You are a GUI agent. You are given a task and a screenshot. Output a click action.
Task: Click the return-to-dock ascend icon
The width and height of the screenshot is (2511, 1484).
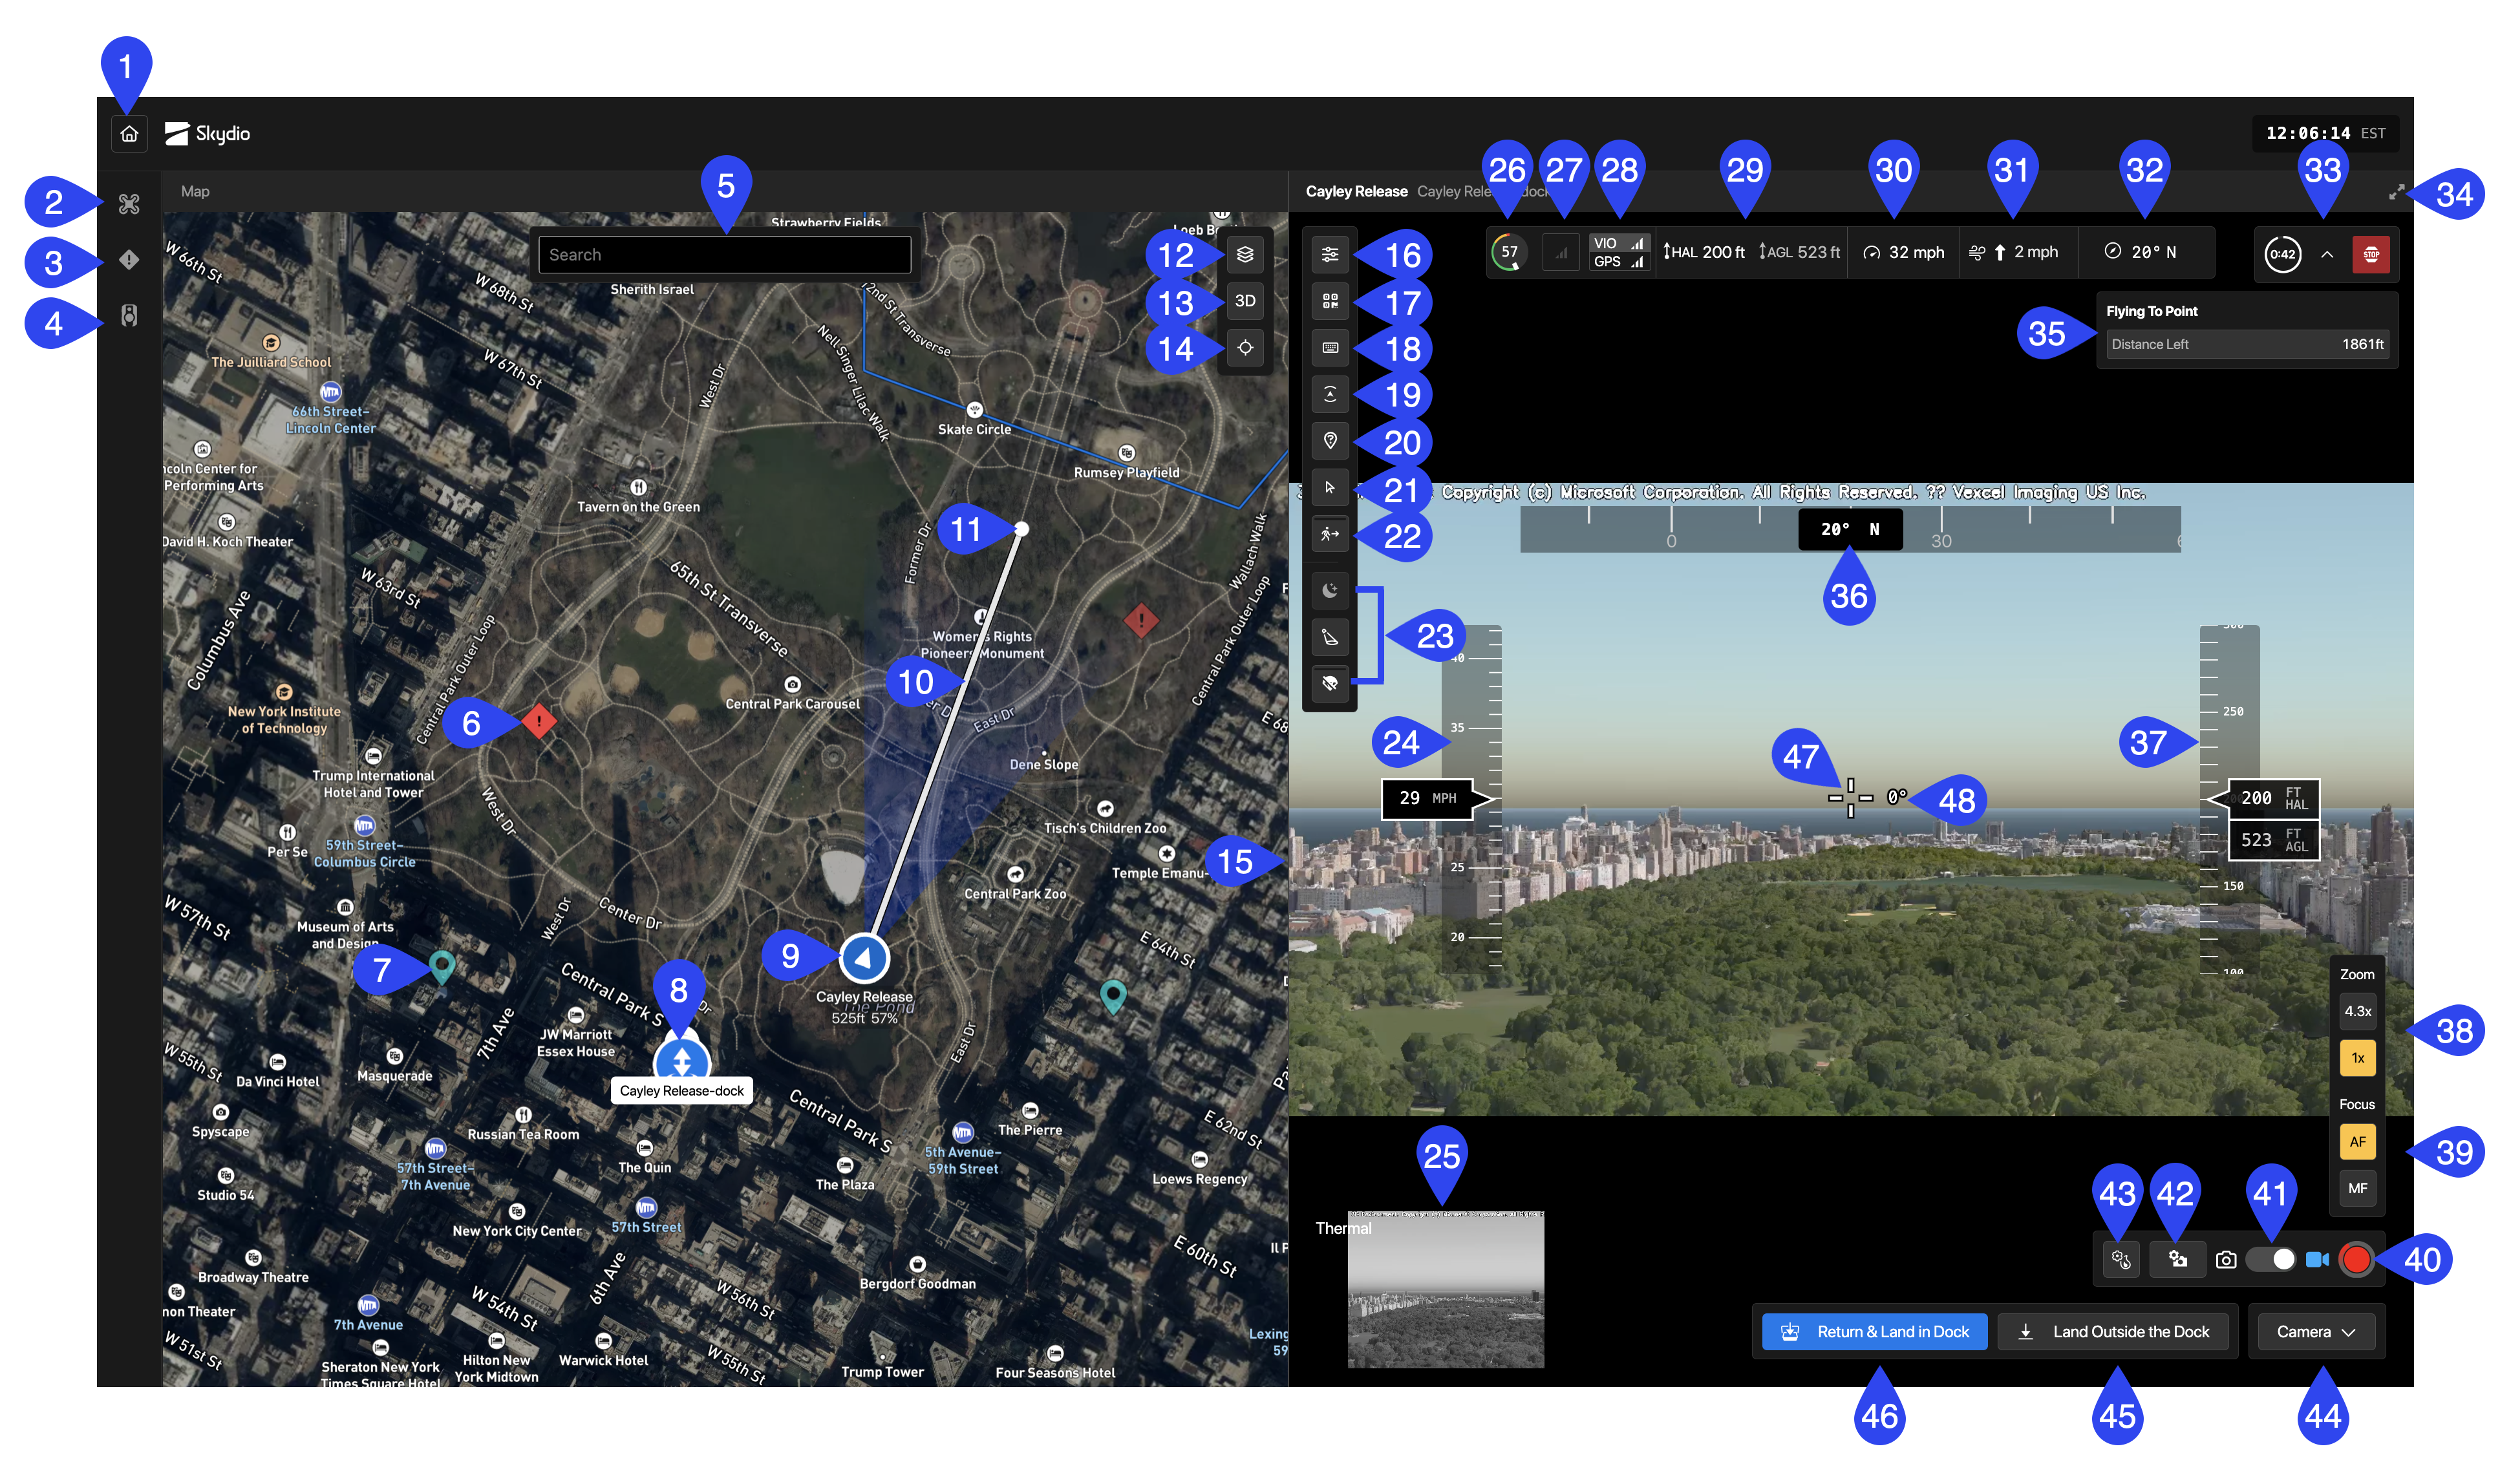click(1330, 393)
